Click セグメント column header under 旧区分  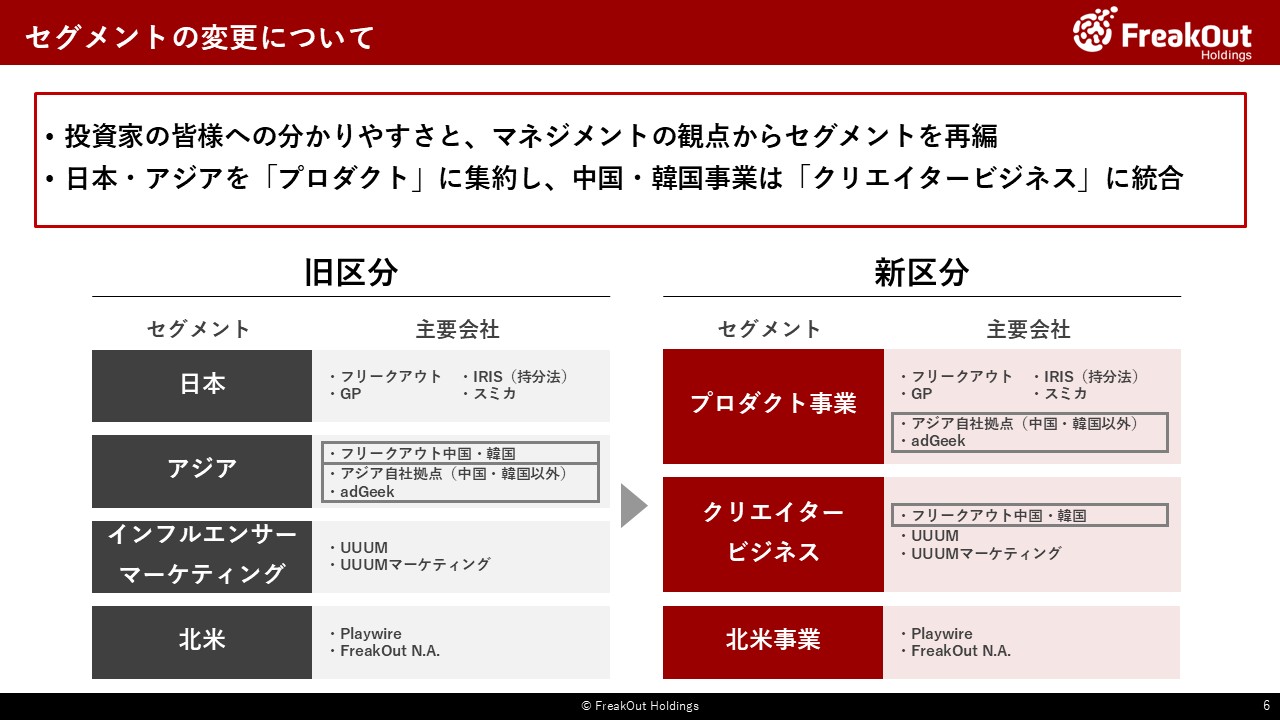(x=199, y=329)
